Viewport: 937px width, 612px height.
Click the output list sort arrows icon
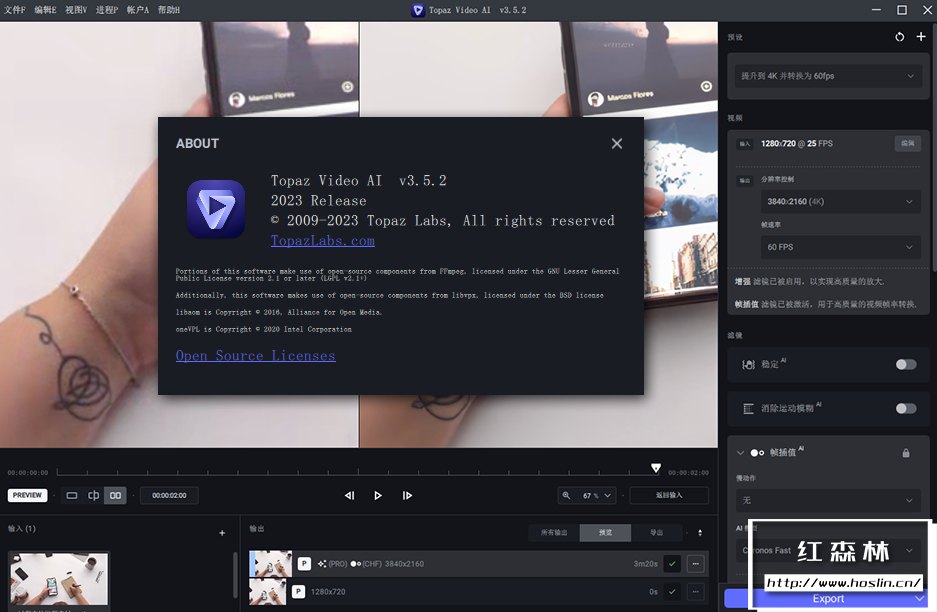[700, 533]
